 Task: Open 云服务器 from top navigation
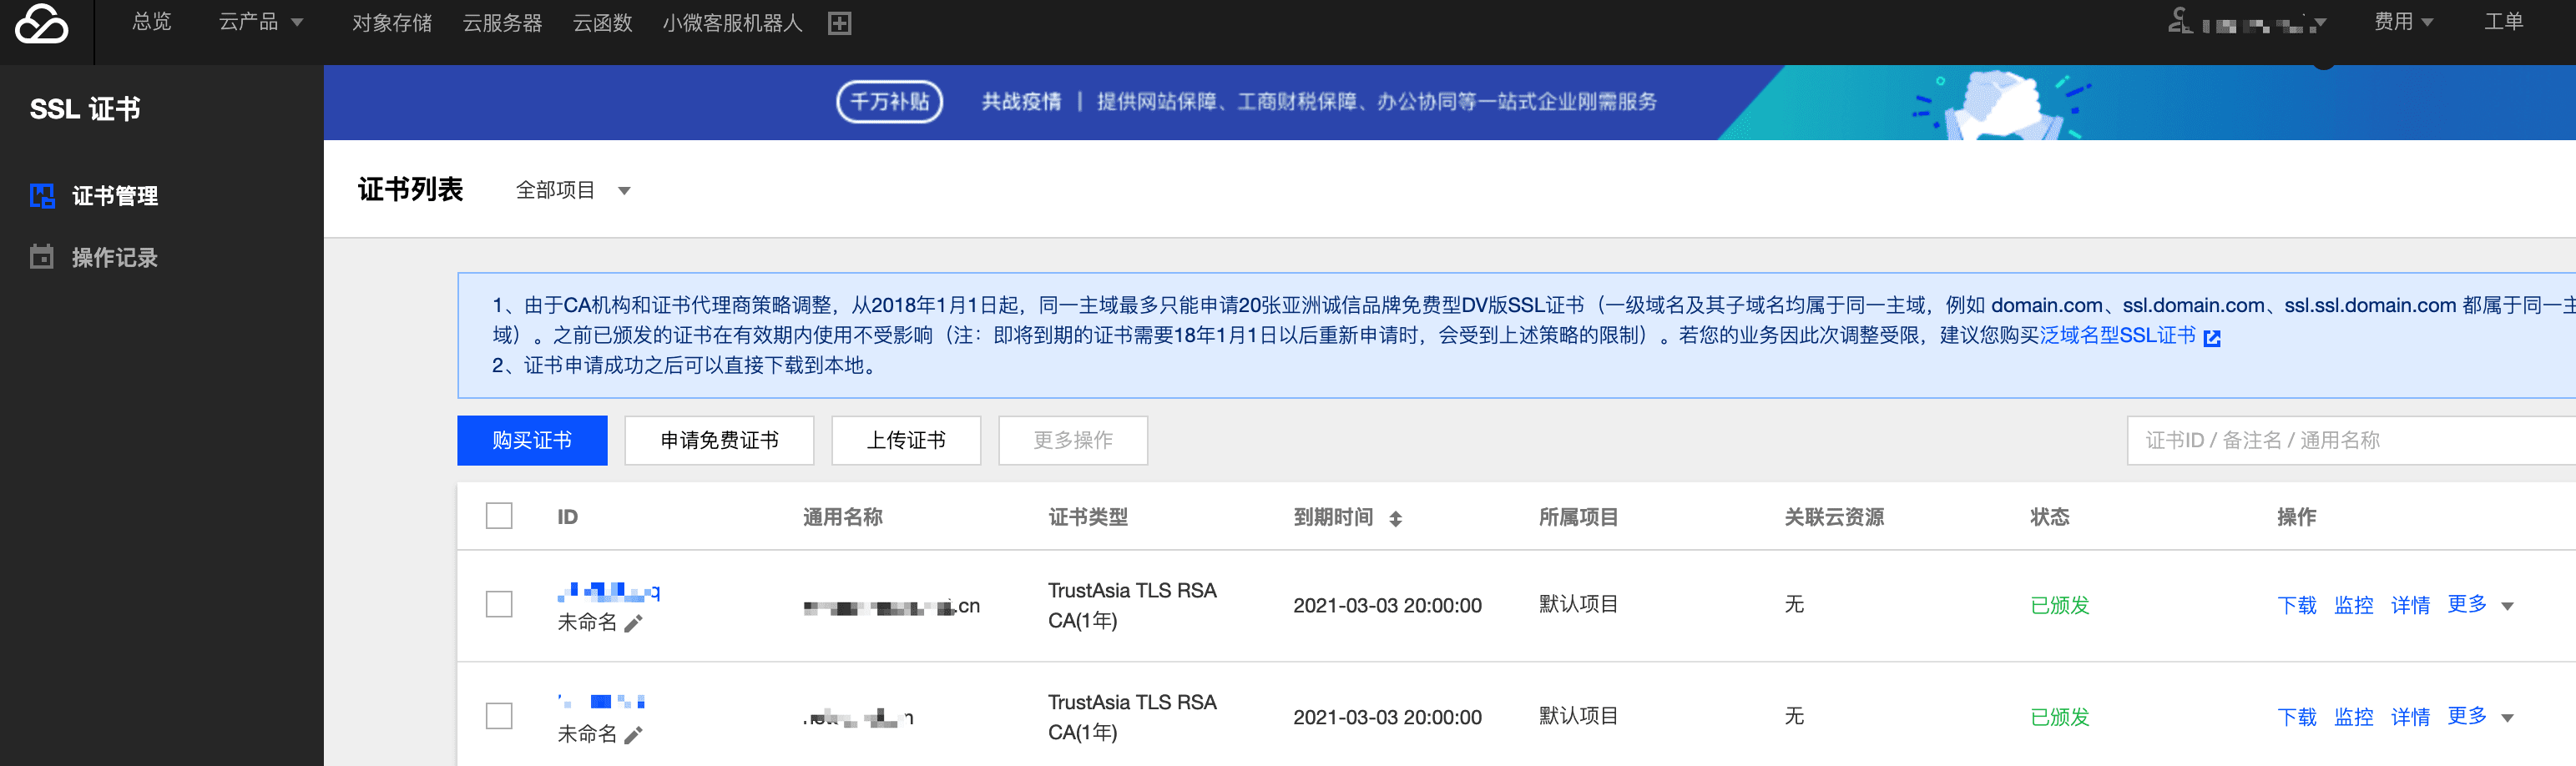coord(502,23)
